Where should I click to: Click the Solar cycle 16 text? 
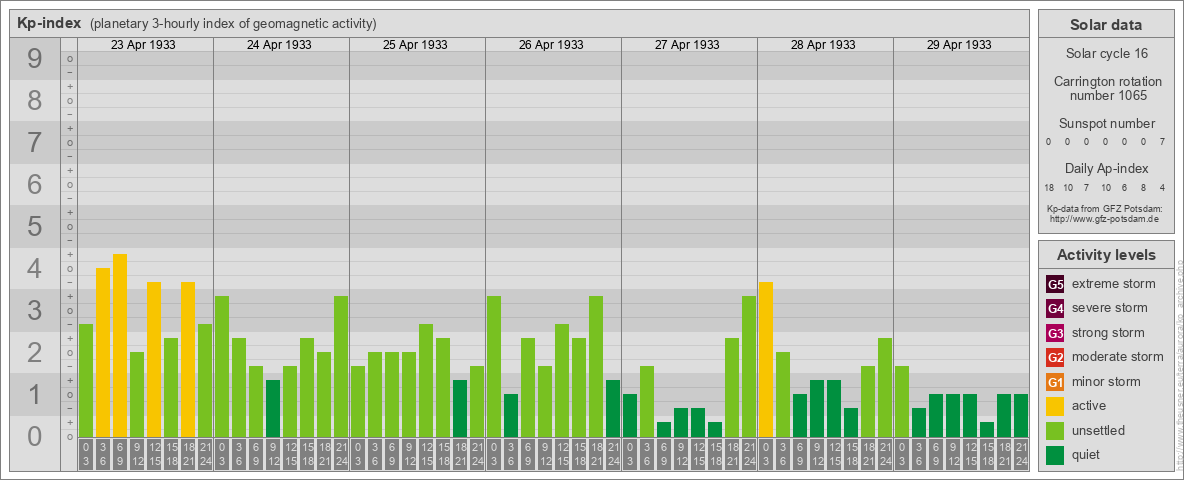1106,54
